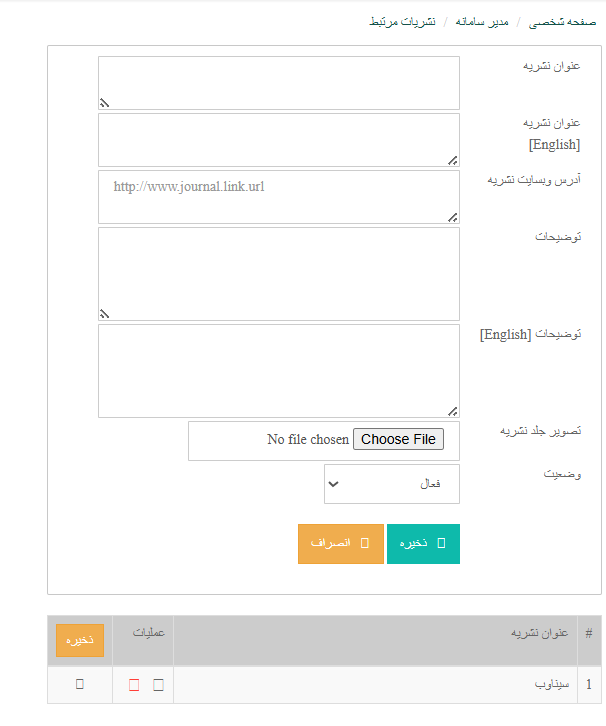Focus the عنوان نشریه [English] text field

pos(279,139)
